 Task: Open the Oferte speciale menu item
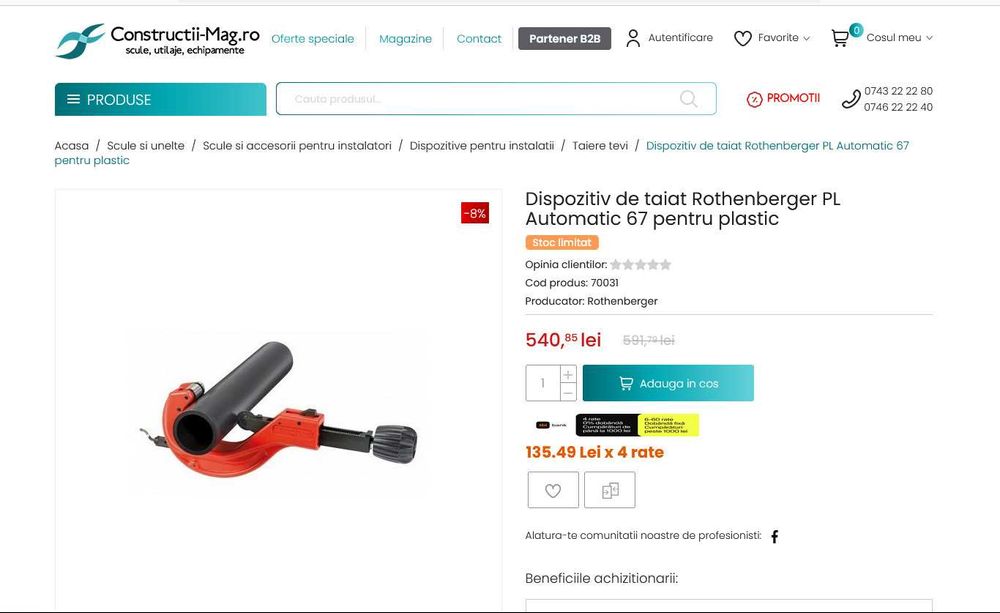(x=312, y=39)
